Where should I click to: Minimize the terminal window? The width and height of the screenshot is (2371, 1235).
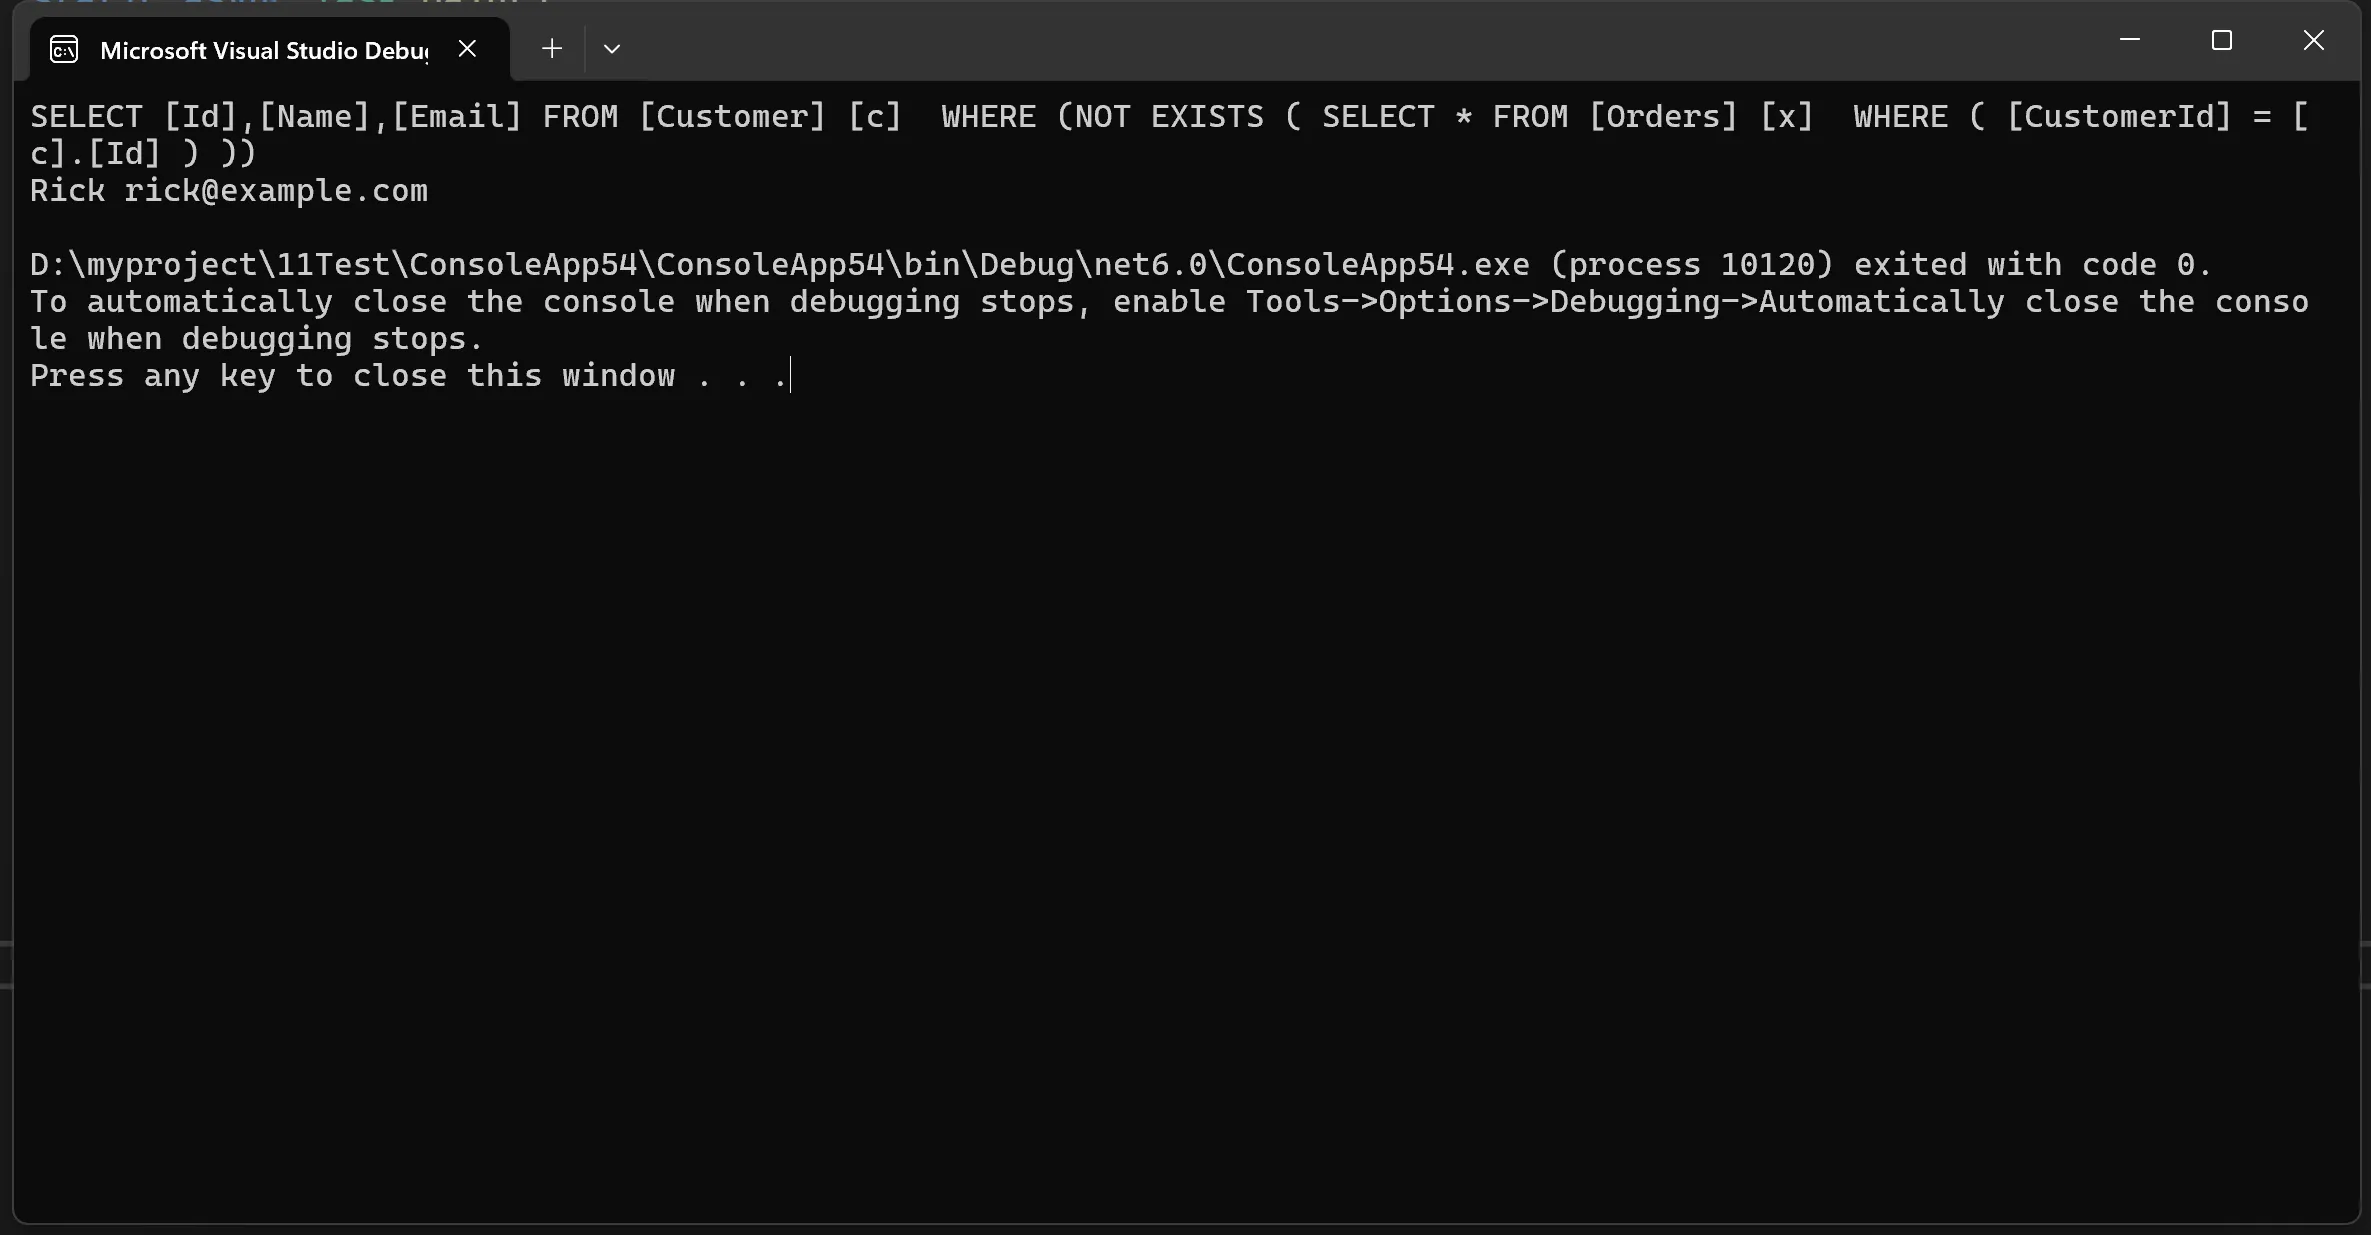(x=2130, y=40)
